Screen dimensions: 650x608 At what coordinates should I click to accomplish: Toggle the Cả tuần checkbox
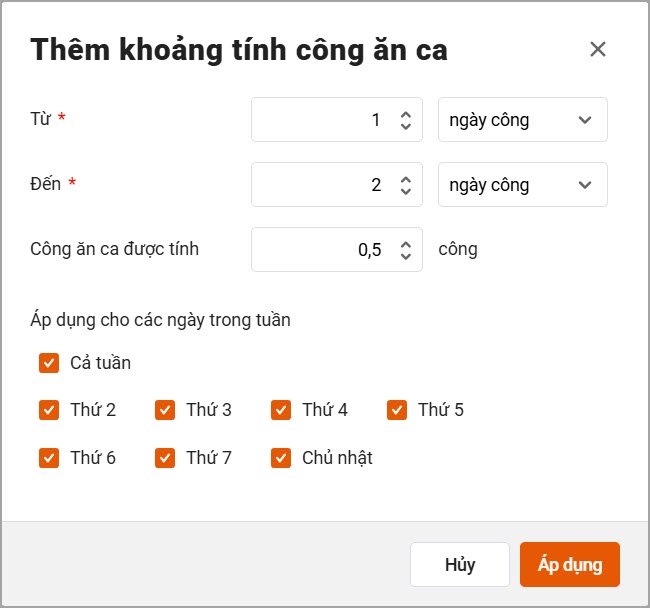click(49, 363)
